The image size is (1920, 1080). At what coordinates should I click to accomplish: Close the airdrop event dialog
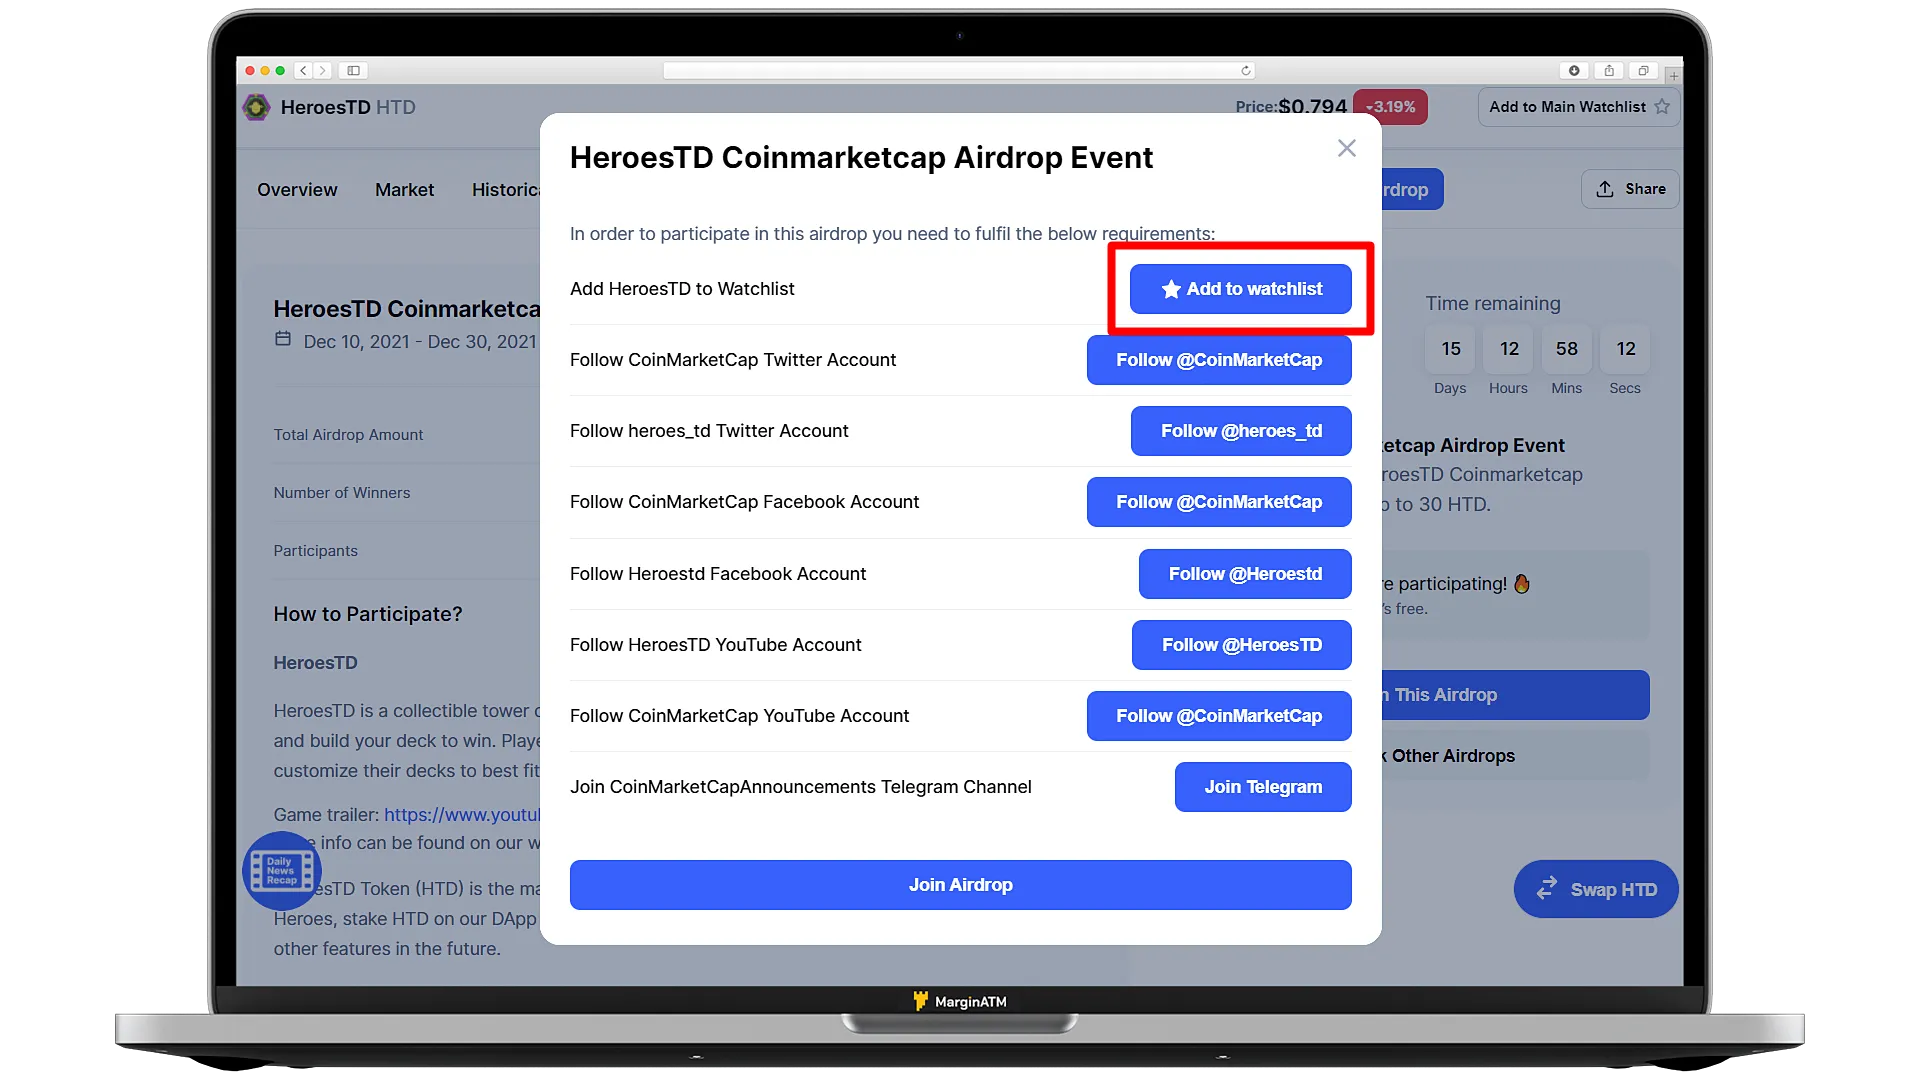1347,148
